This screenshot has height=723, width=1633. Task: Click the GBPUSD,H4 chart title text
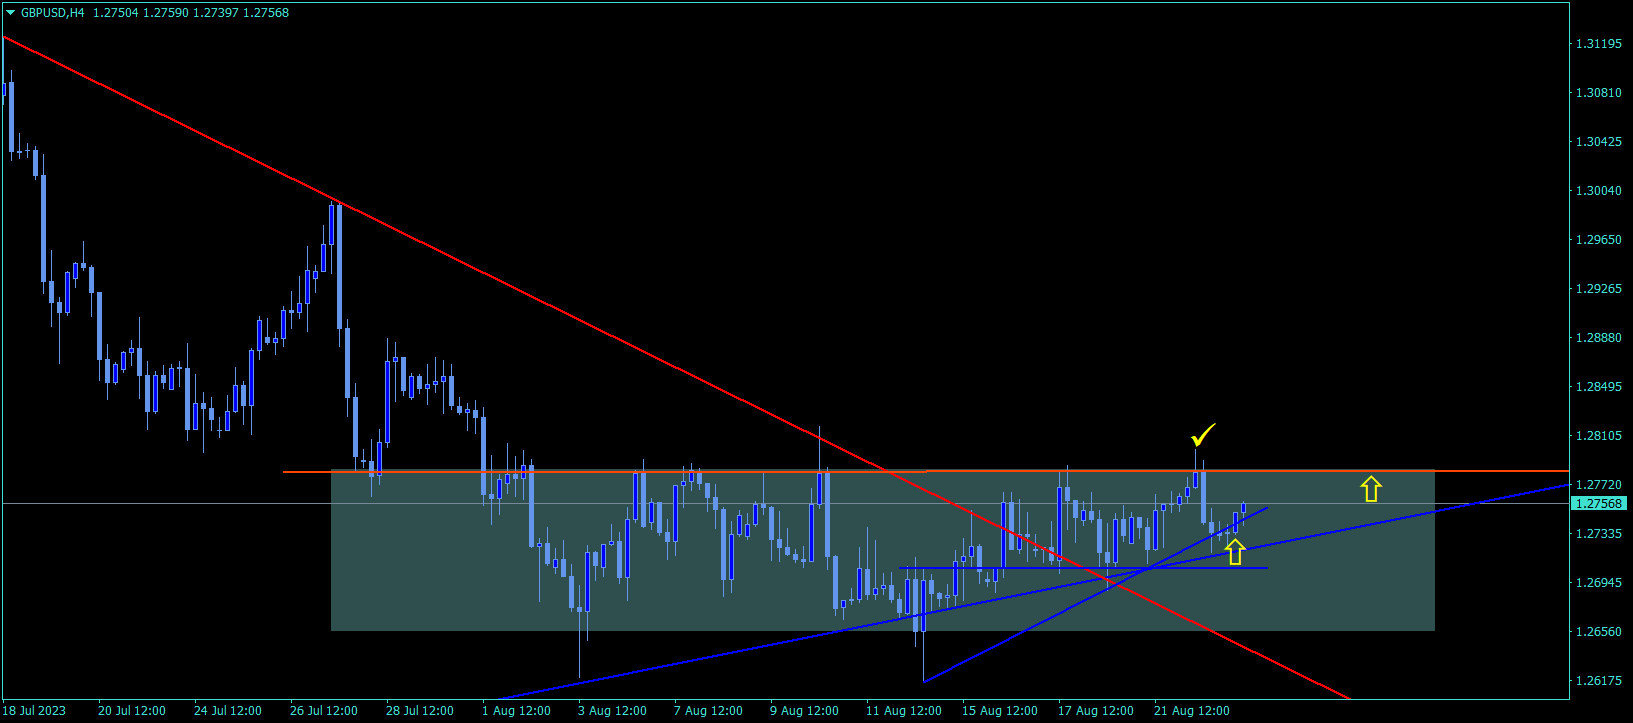click(53, 13)
